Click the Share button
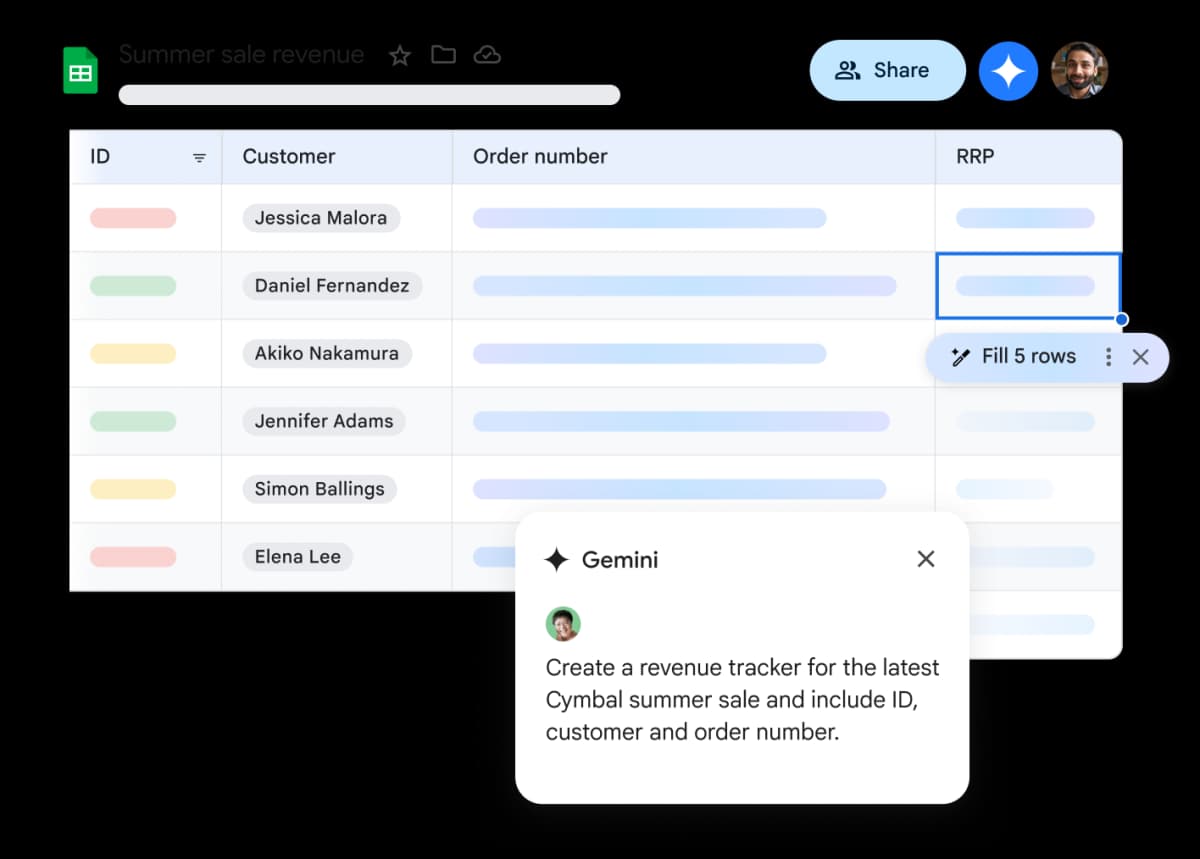 pyautogui.click(x=887, y=70)
